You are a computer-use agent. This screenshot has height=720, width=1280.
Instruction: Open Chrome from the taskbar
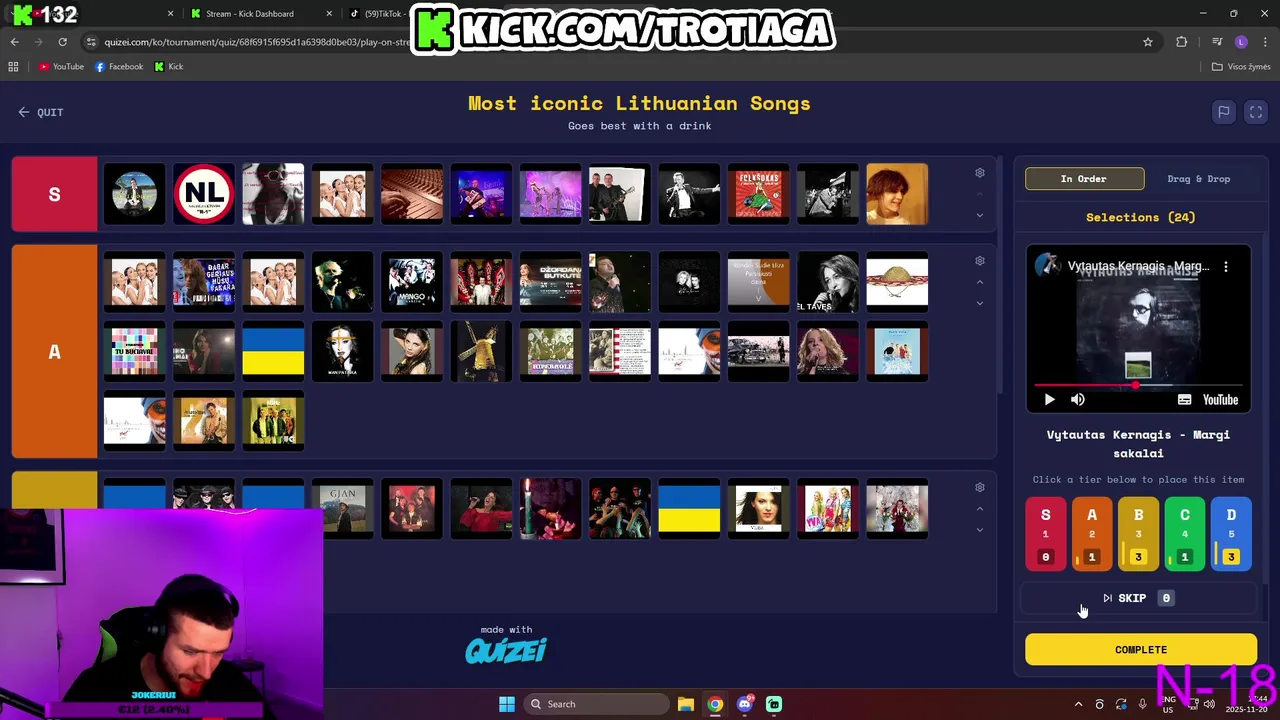point(715,704)
